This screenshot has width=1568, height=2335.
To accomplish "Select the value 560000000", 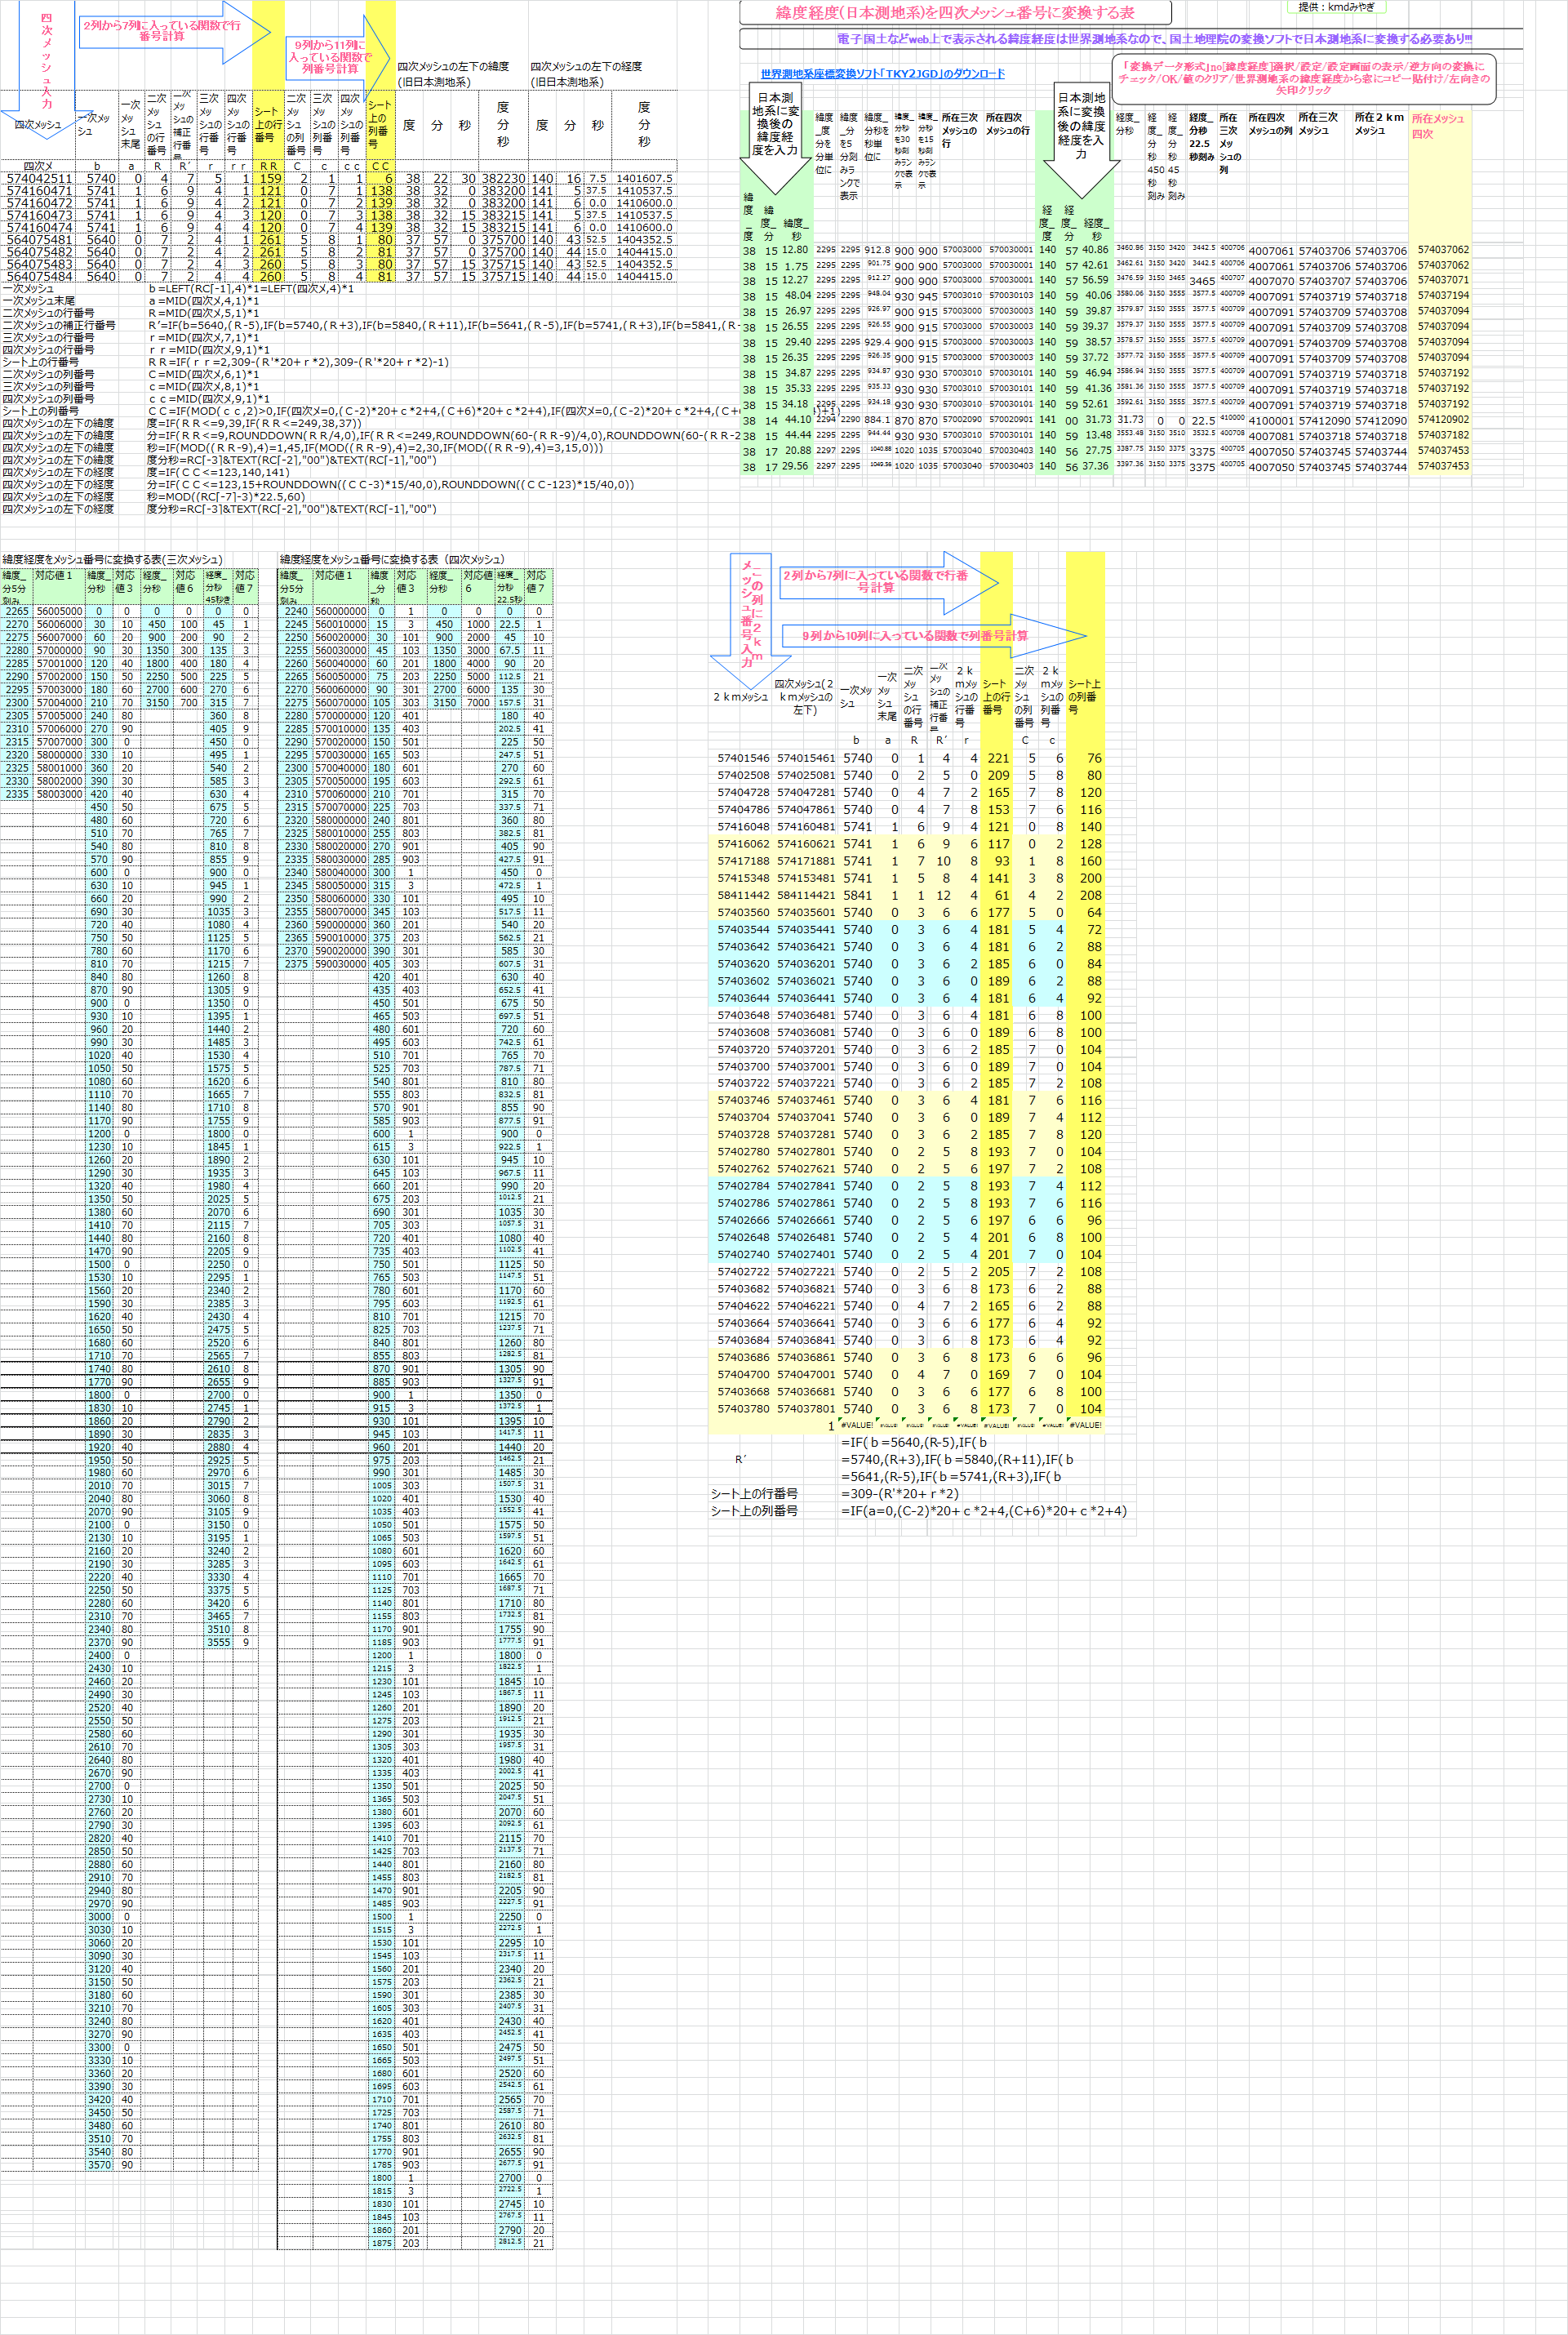I will pyautogui.click(x=340, y=611).
